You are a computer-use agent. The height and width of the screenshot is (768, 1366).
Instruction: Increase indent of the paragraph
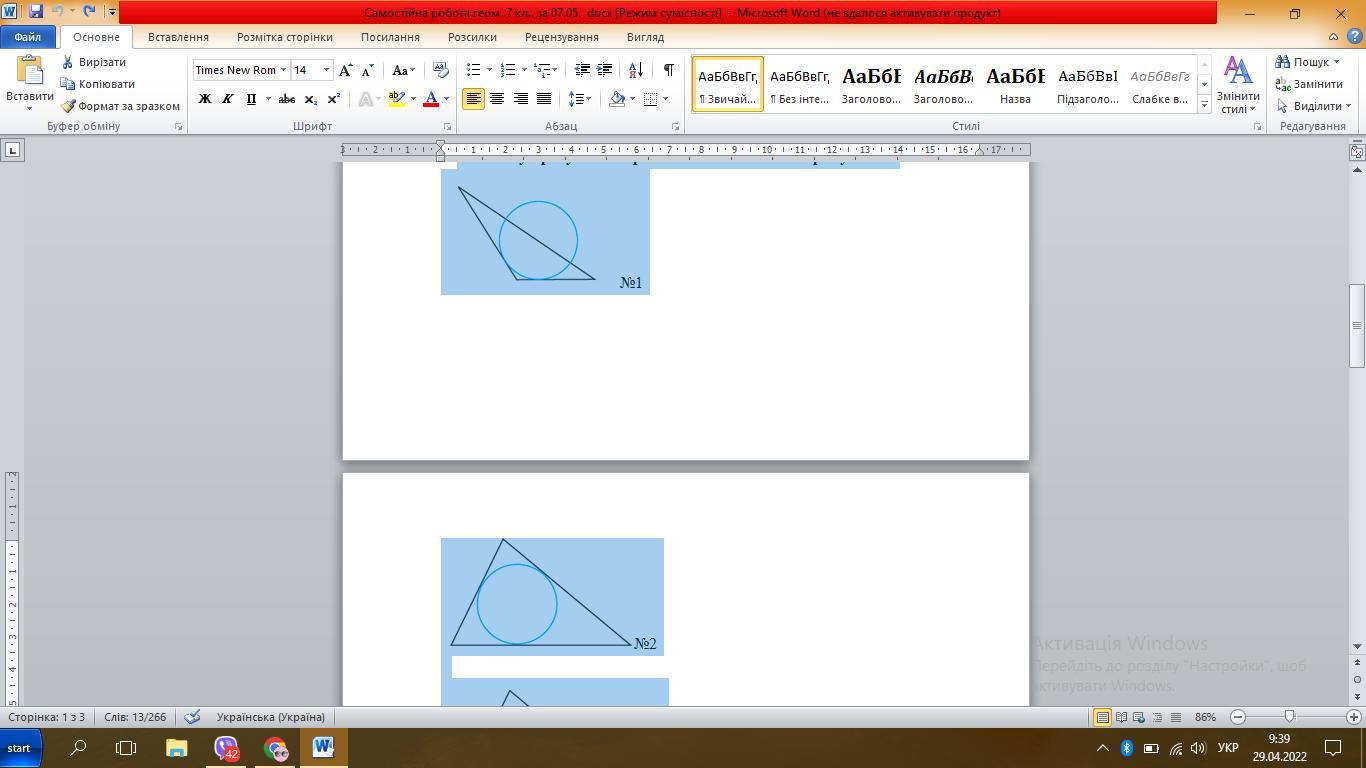[x=605, y=70]
